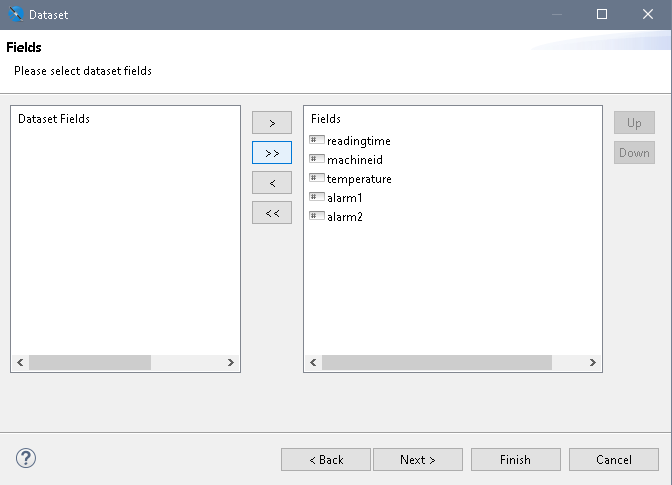The width and height of the screenshot is (672, 485).
Task: Click Dataset Fields horizontal scrollbar right arrow
Action: [231, 363]
